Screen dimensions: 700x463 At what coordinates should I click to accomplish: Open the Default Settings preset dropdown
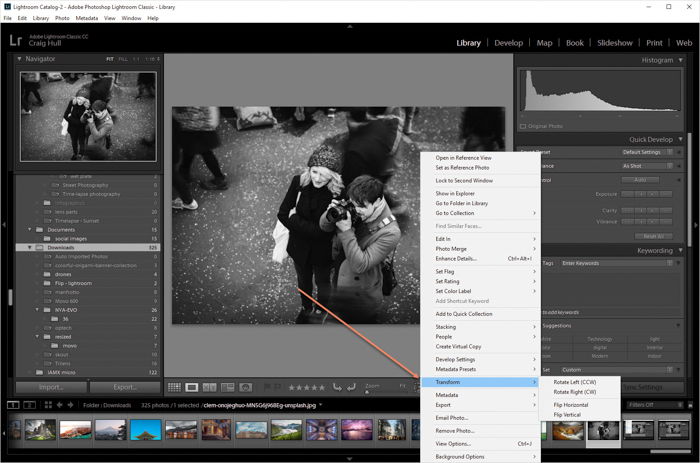click(x=647, y=152)
